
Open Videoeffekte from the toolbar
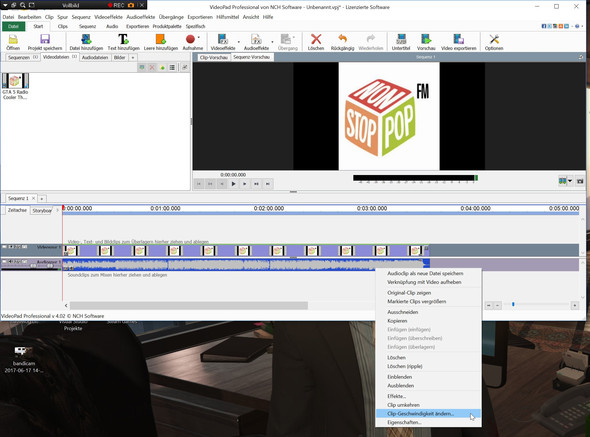pyautogui.click(x=223, y=41)
